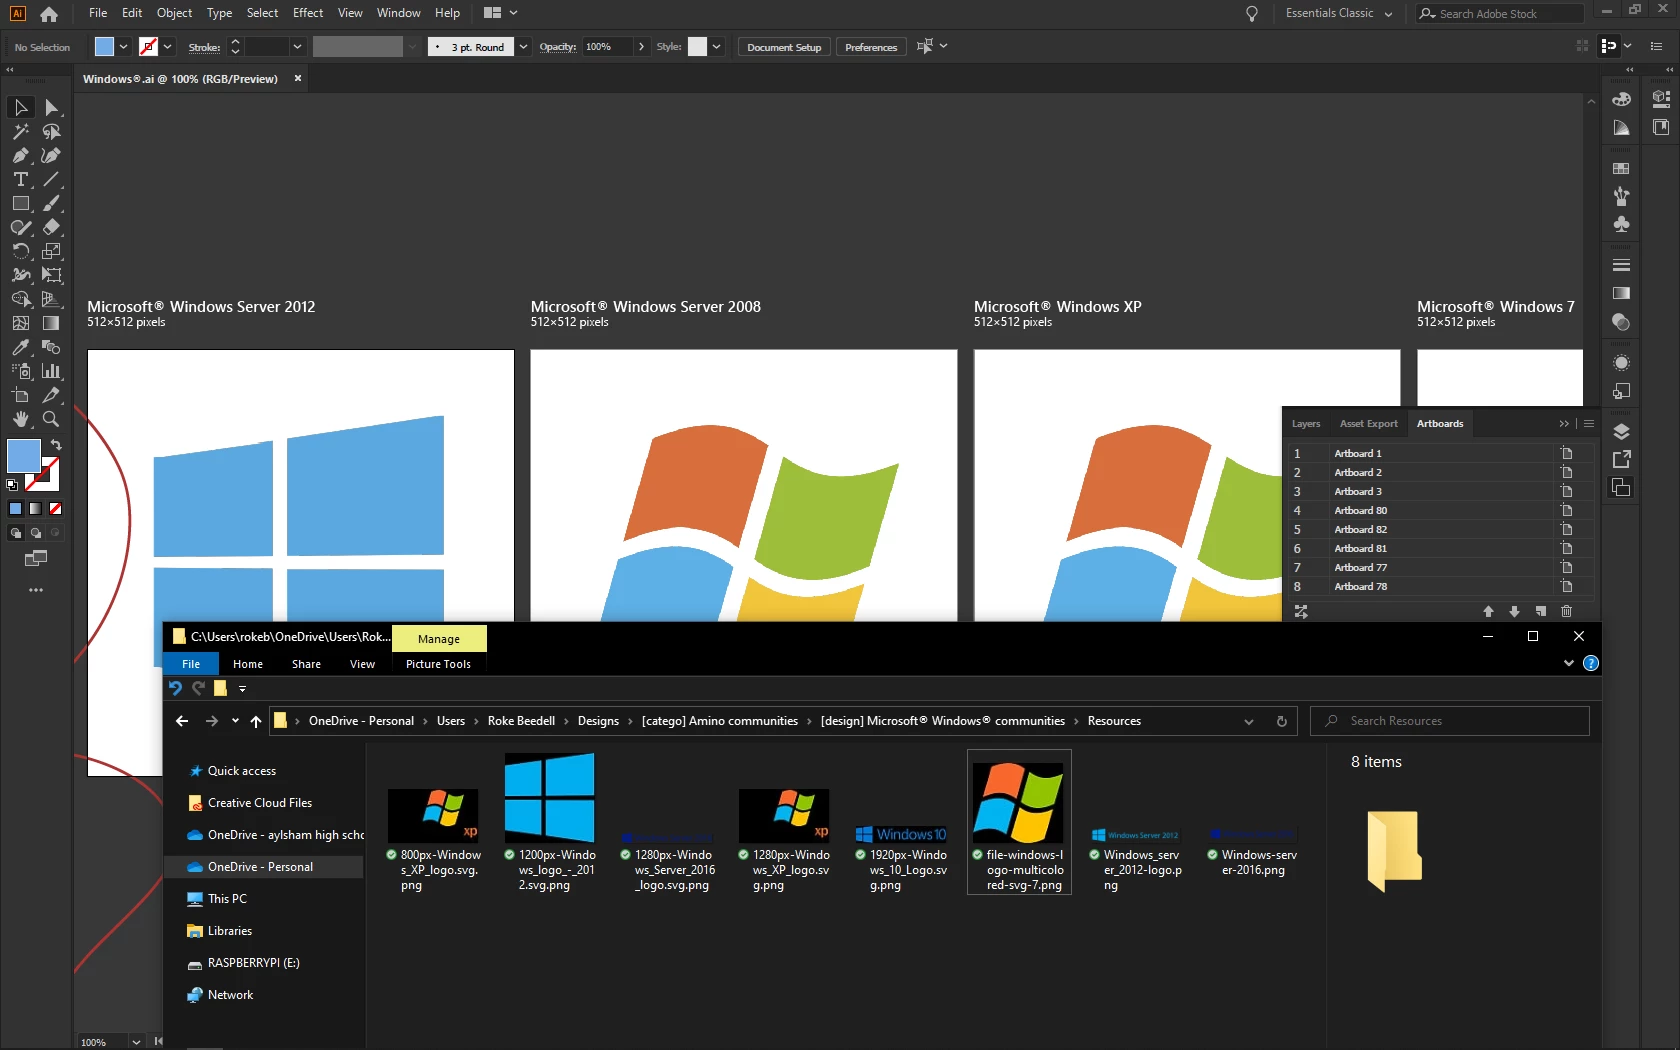This screenshot has height=1050, width=1680.
Task: Choose the Column Graph tool
Action: 51,371
